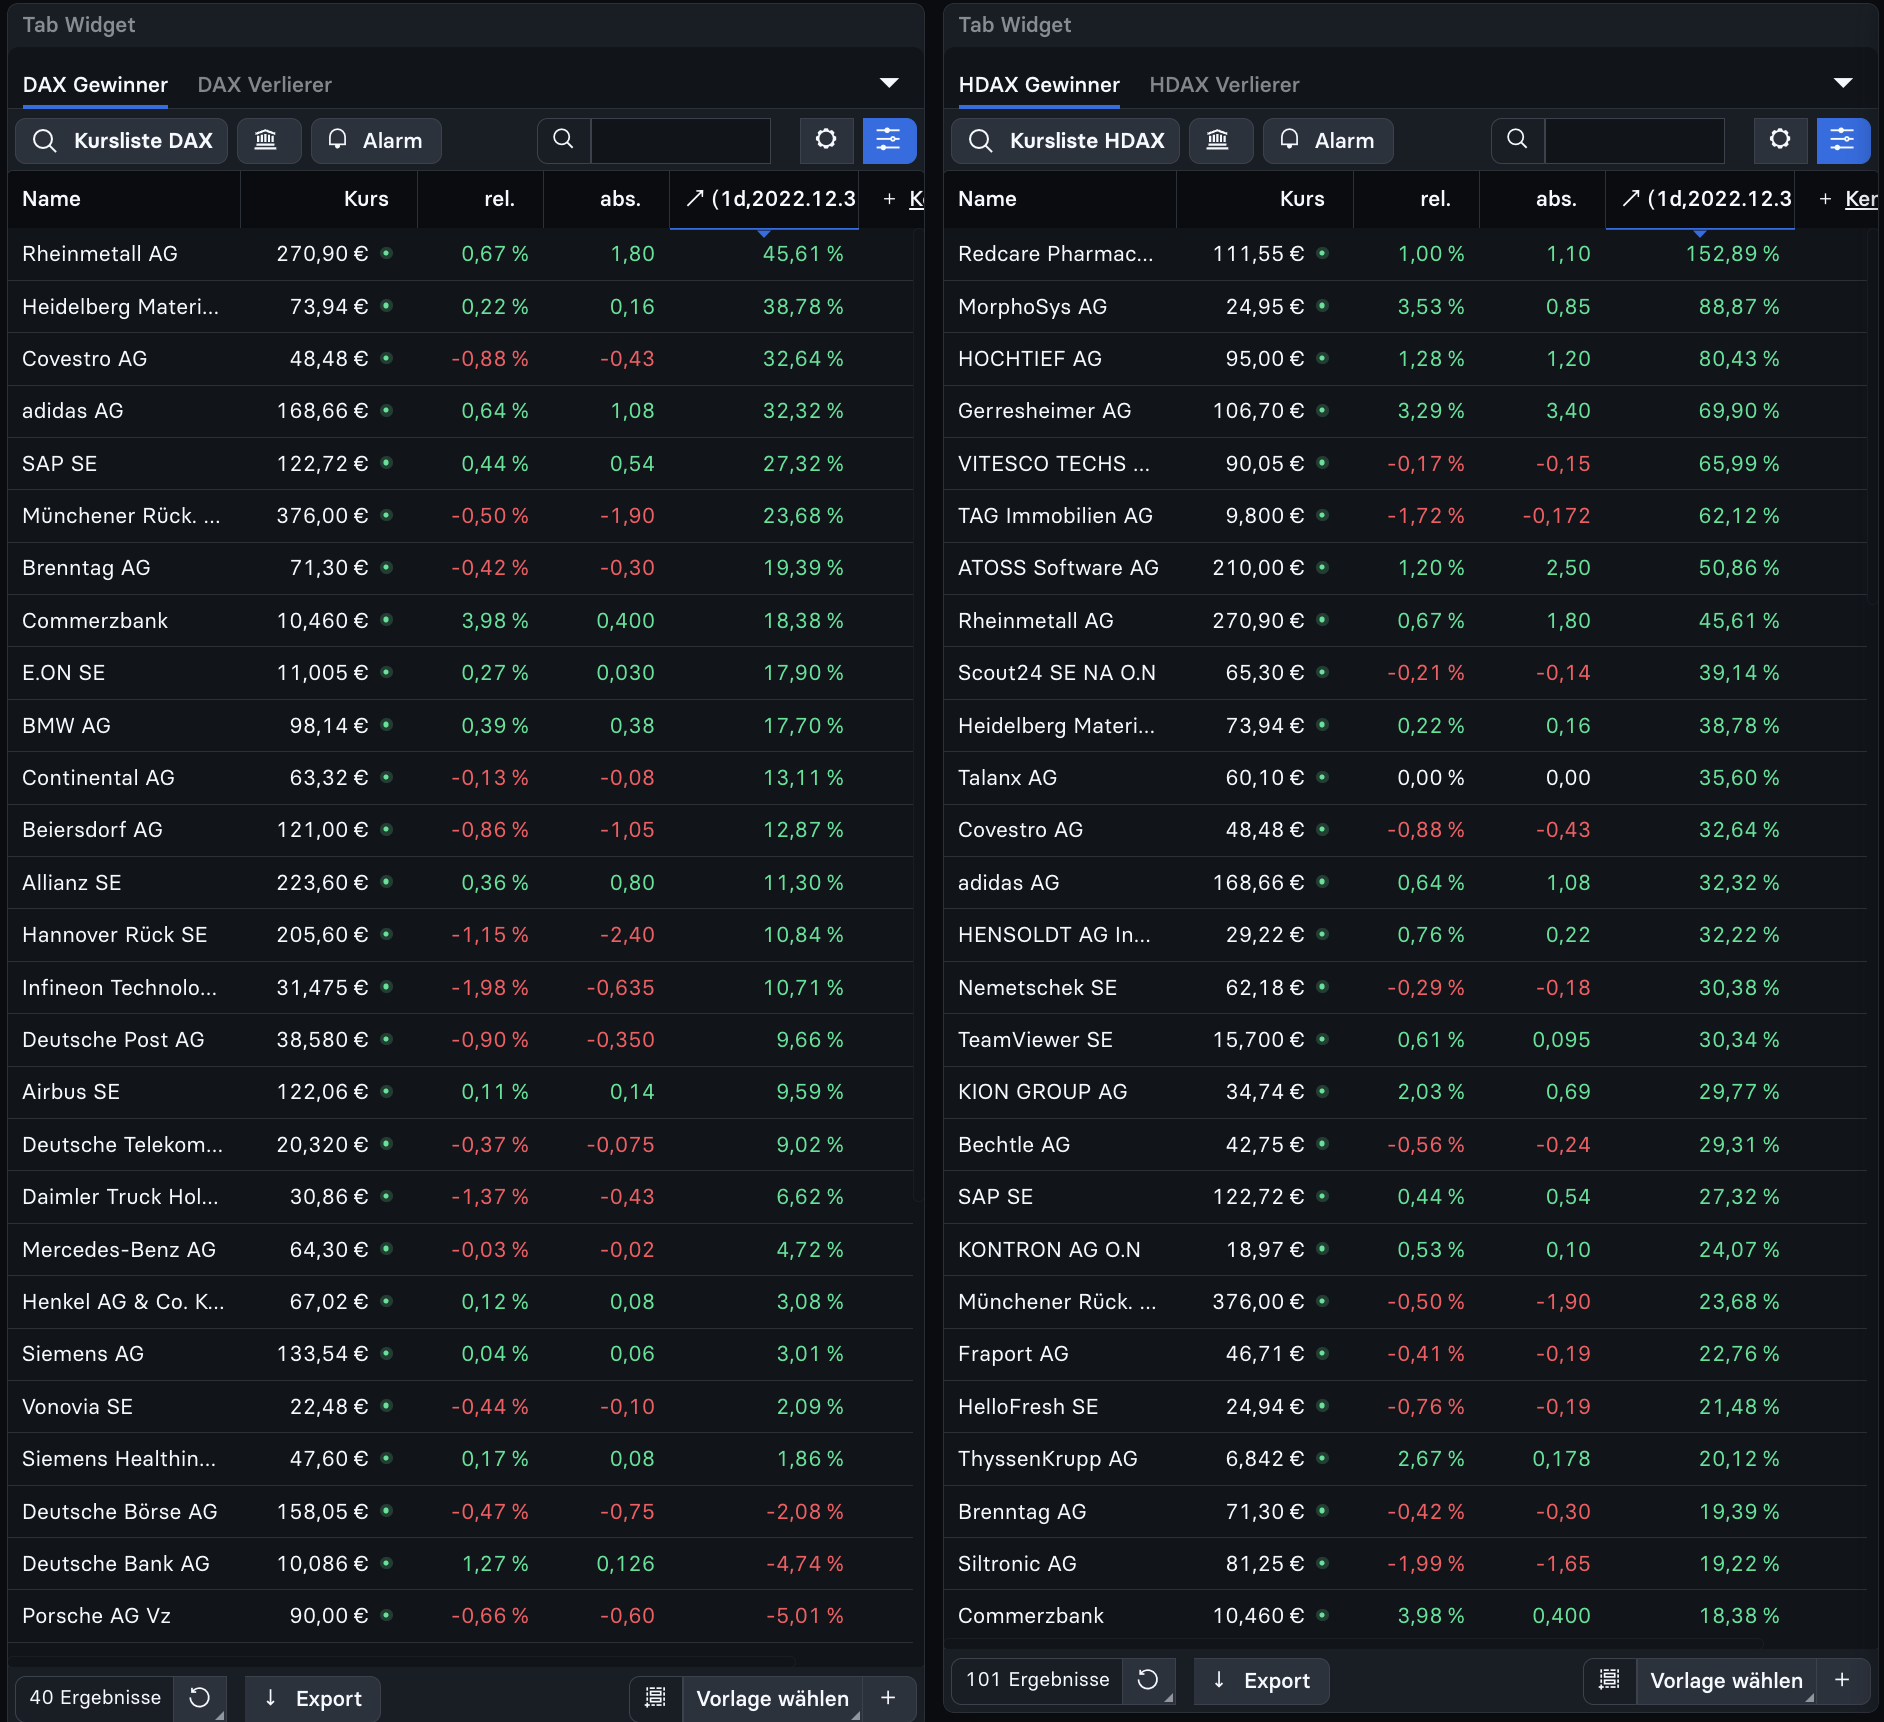This screenshot has width=1884, height=1722.
Task: Sort DAX by 1d performance column
Action: [x=764, y=199]
